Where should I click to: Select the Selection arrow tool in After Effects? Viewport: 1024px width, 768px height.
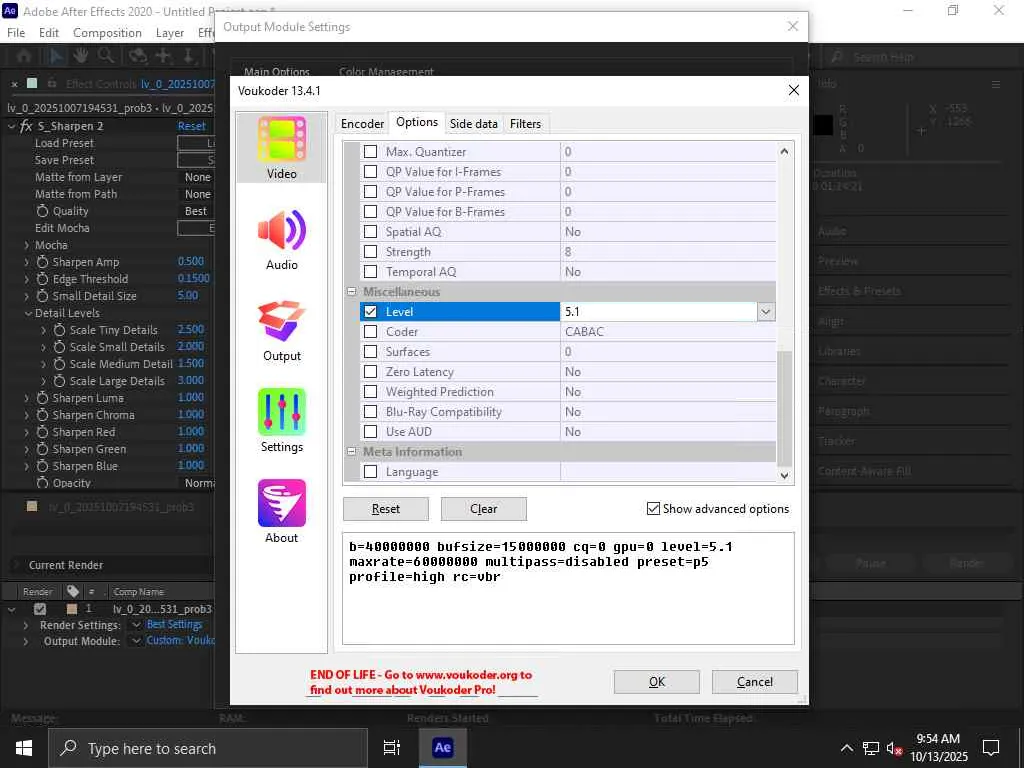tap(56, 56)
